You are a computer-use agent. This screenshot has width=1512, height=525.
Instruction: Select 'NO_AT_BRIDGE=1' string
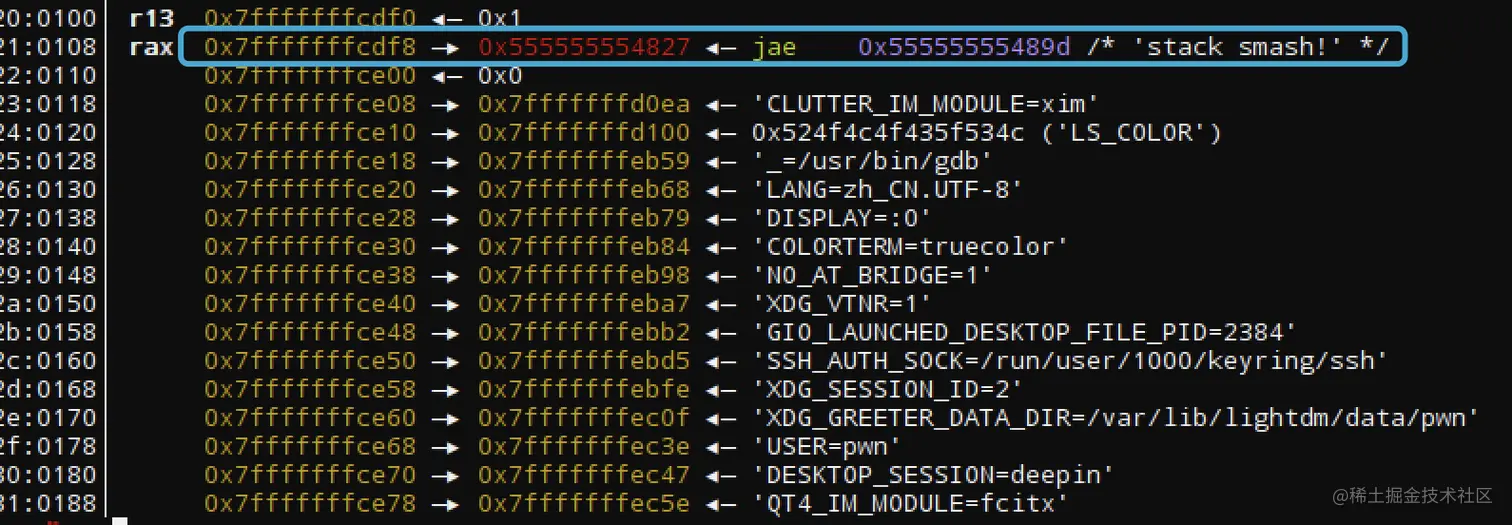point(873,275)
